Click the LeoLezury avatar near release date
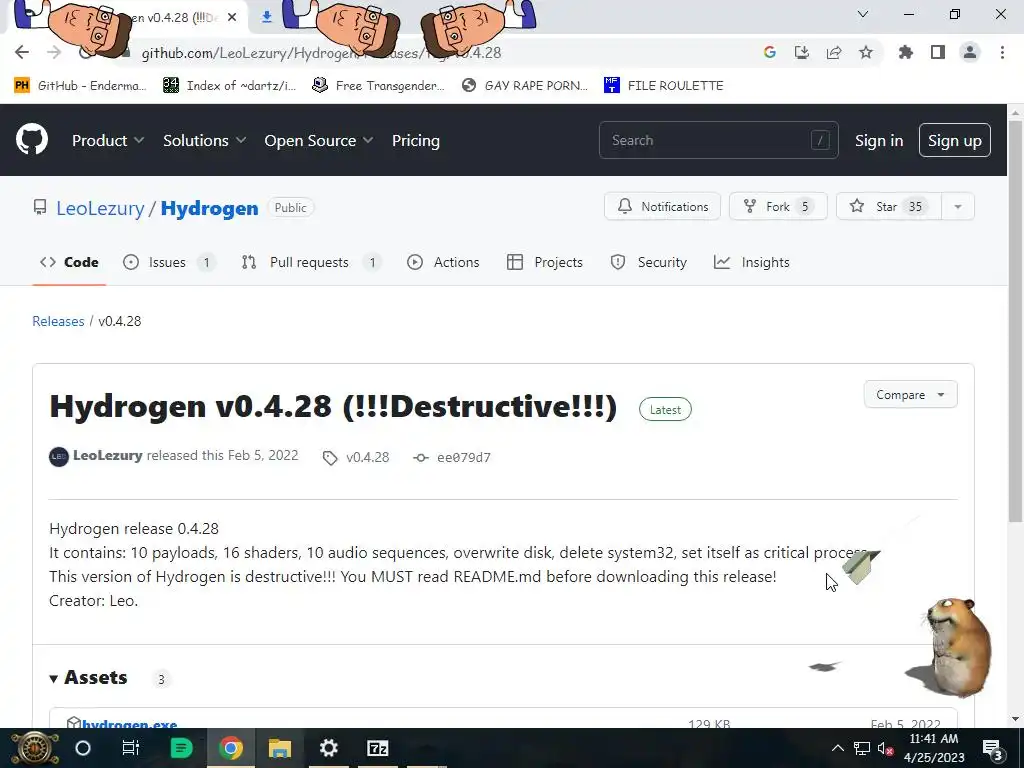The width and height of the screenshot is (1024, 768). [x=59, y=456]
